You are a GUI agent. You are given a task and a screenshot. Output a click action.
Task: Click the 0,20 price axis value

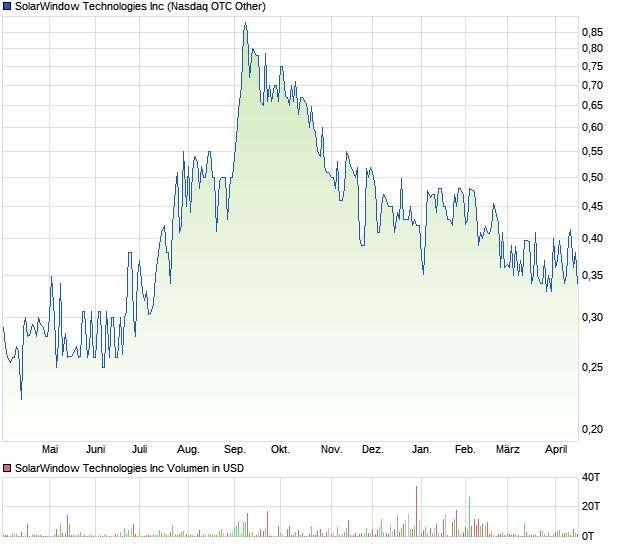(x=592, y=429)
